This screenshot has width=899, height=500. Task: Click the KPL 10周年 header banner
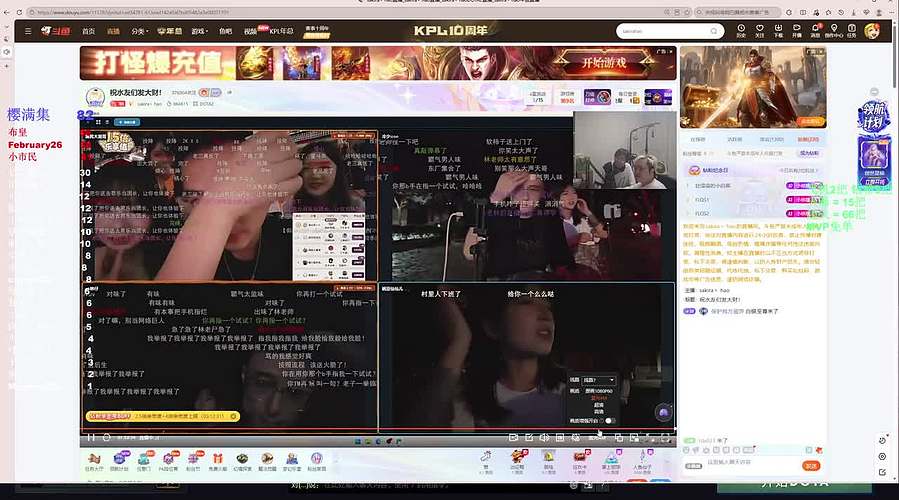click(450, 30)
